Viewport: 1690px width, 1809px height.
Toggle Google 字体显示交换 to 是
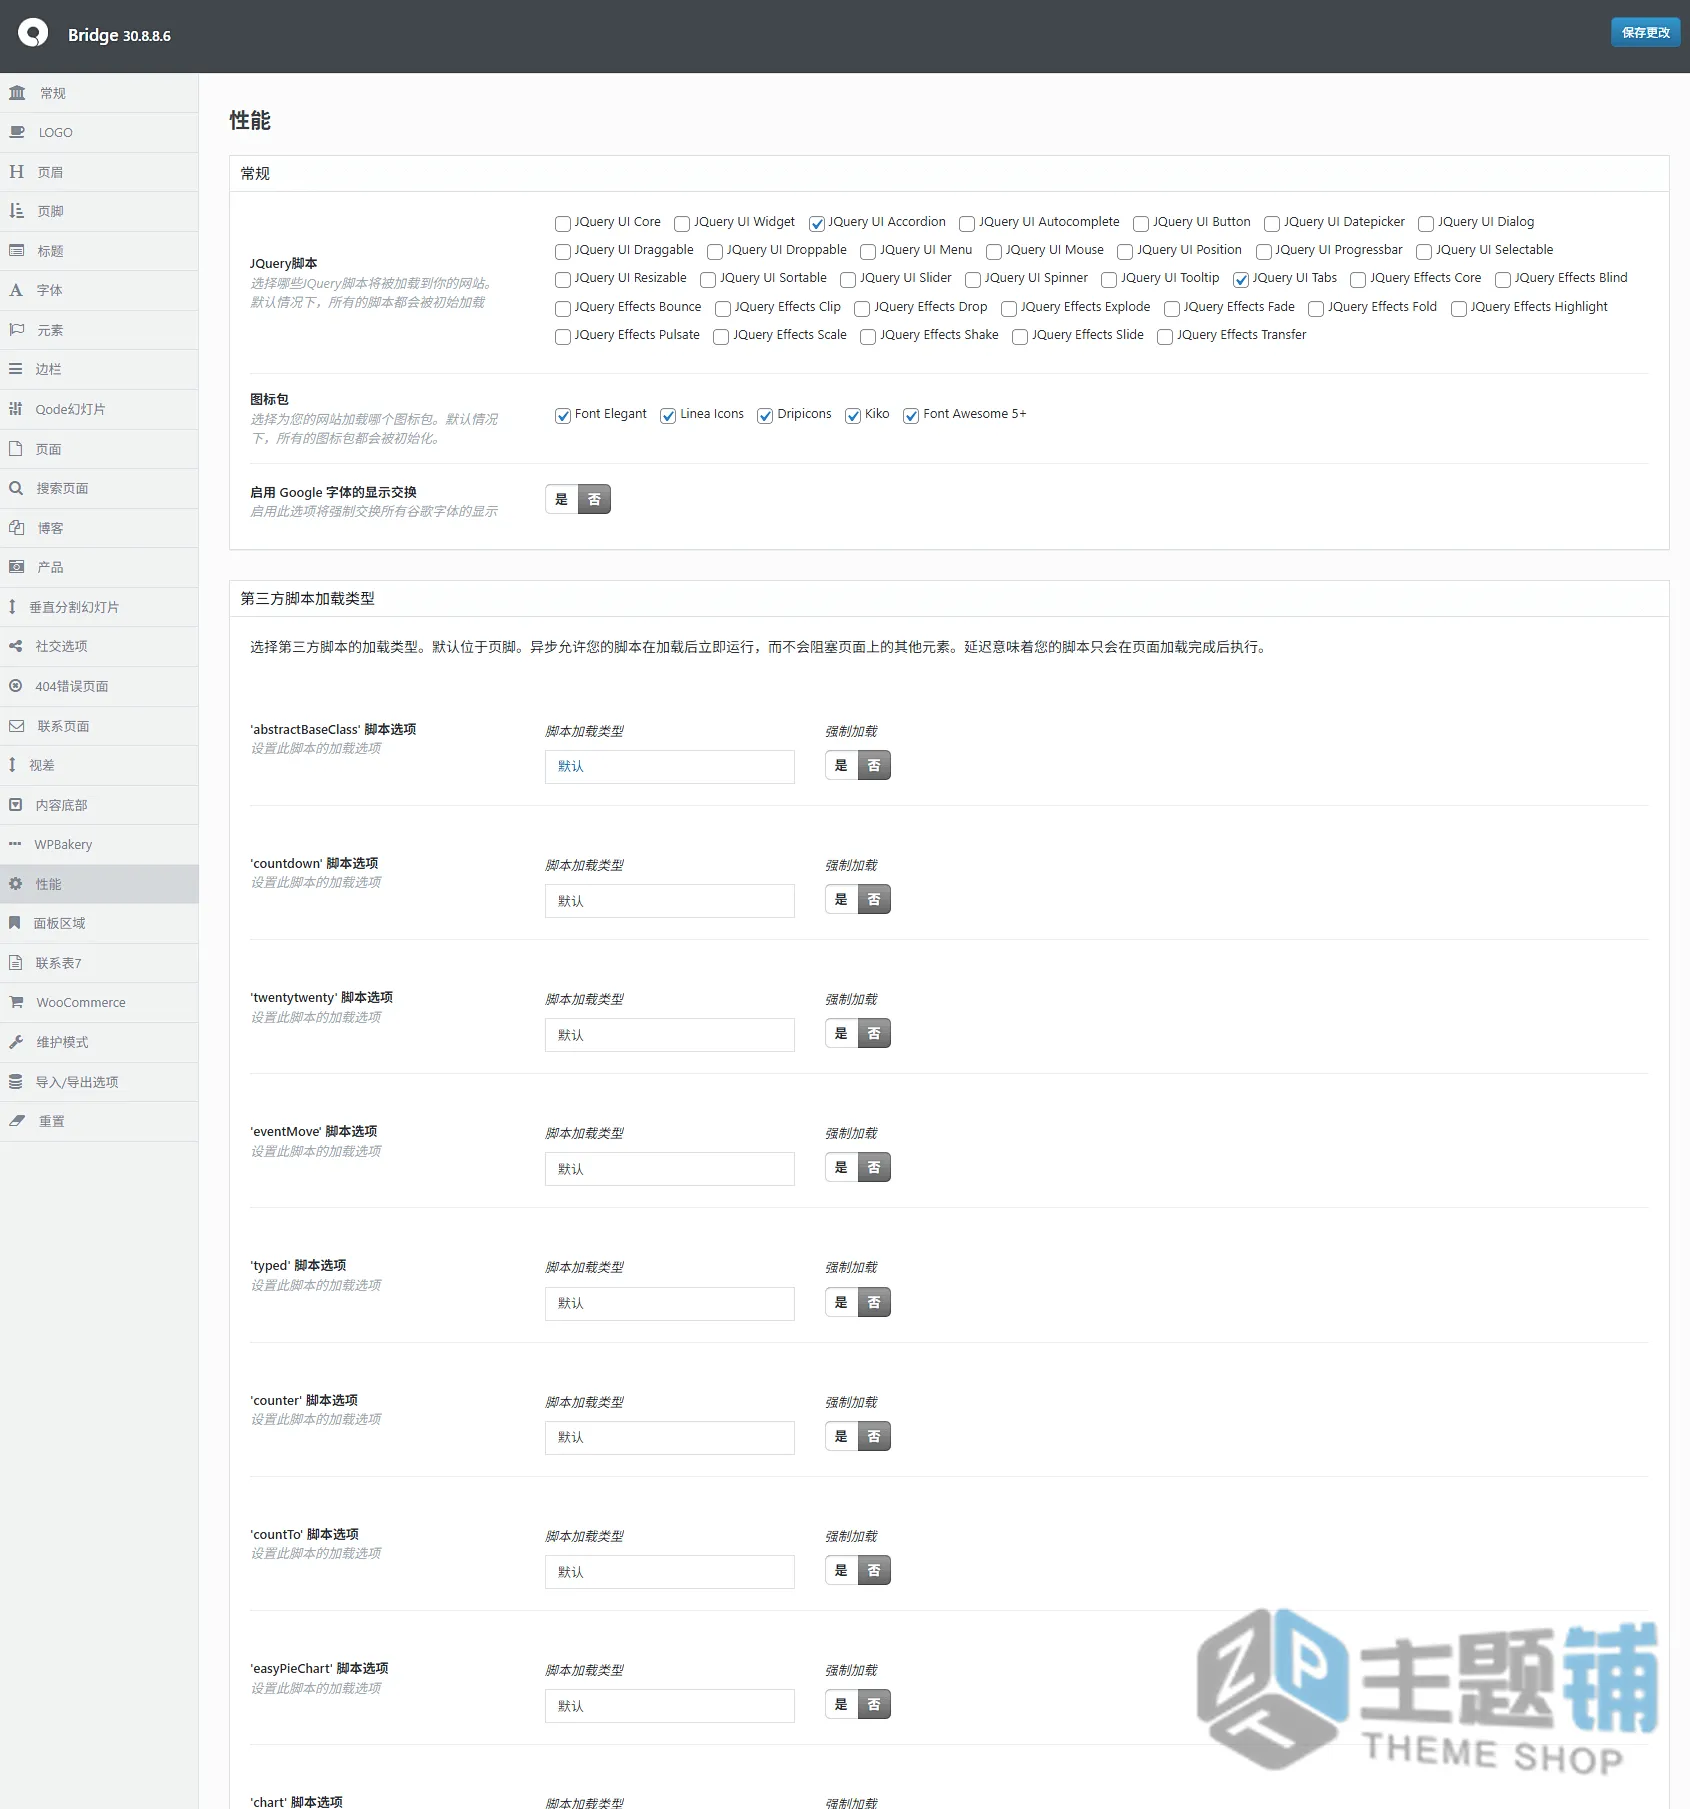[562, 499]
